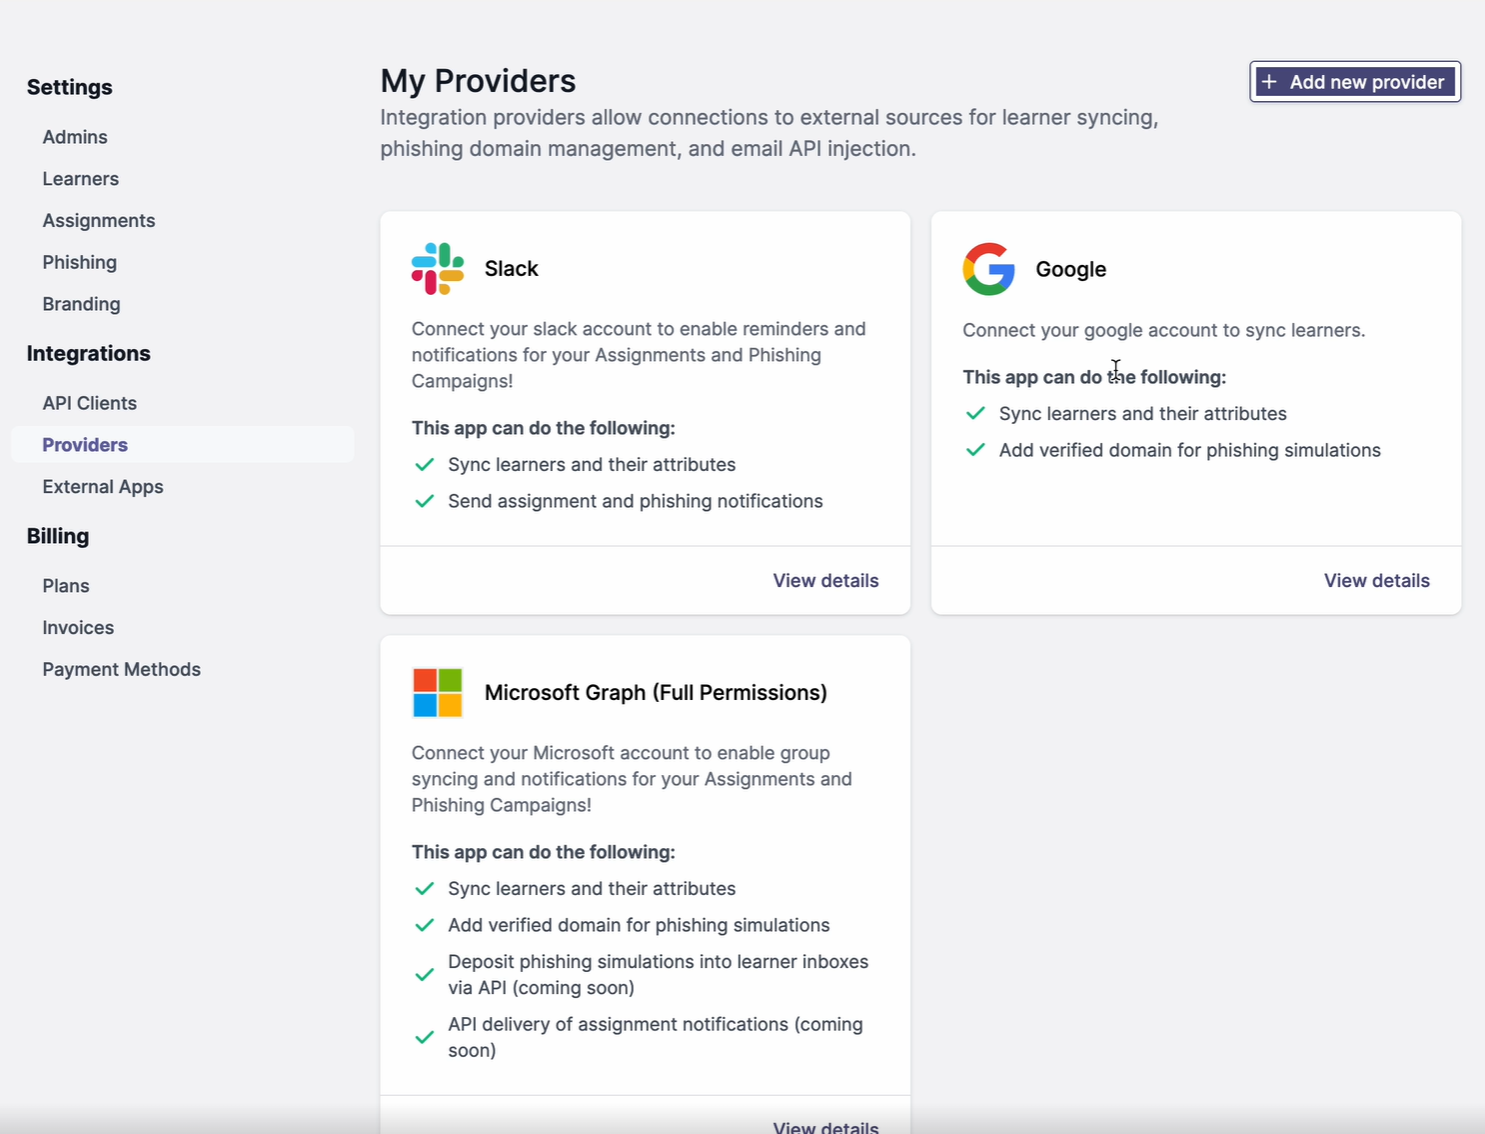Open Assignments in the sidebar
1485x1134 pixels.
click(99, 221)
